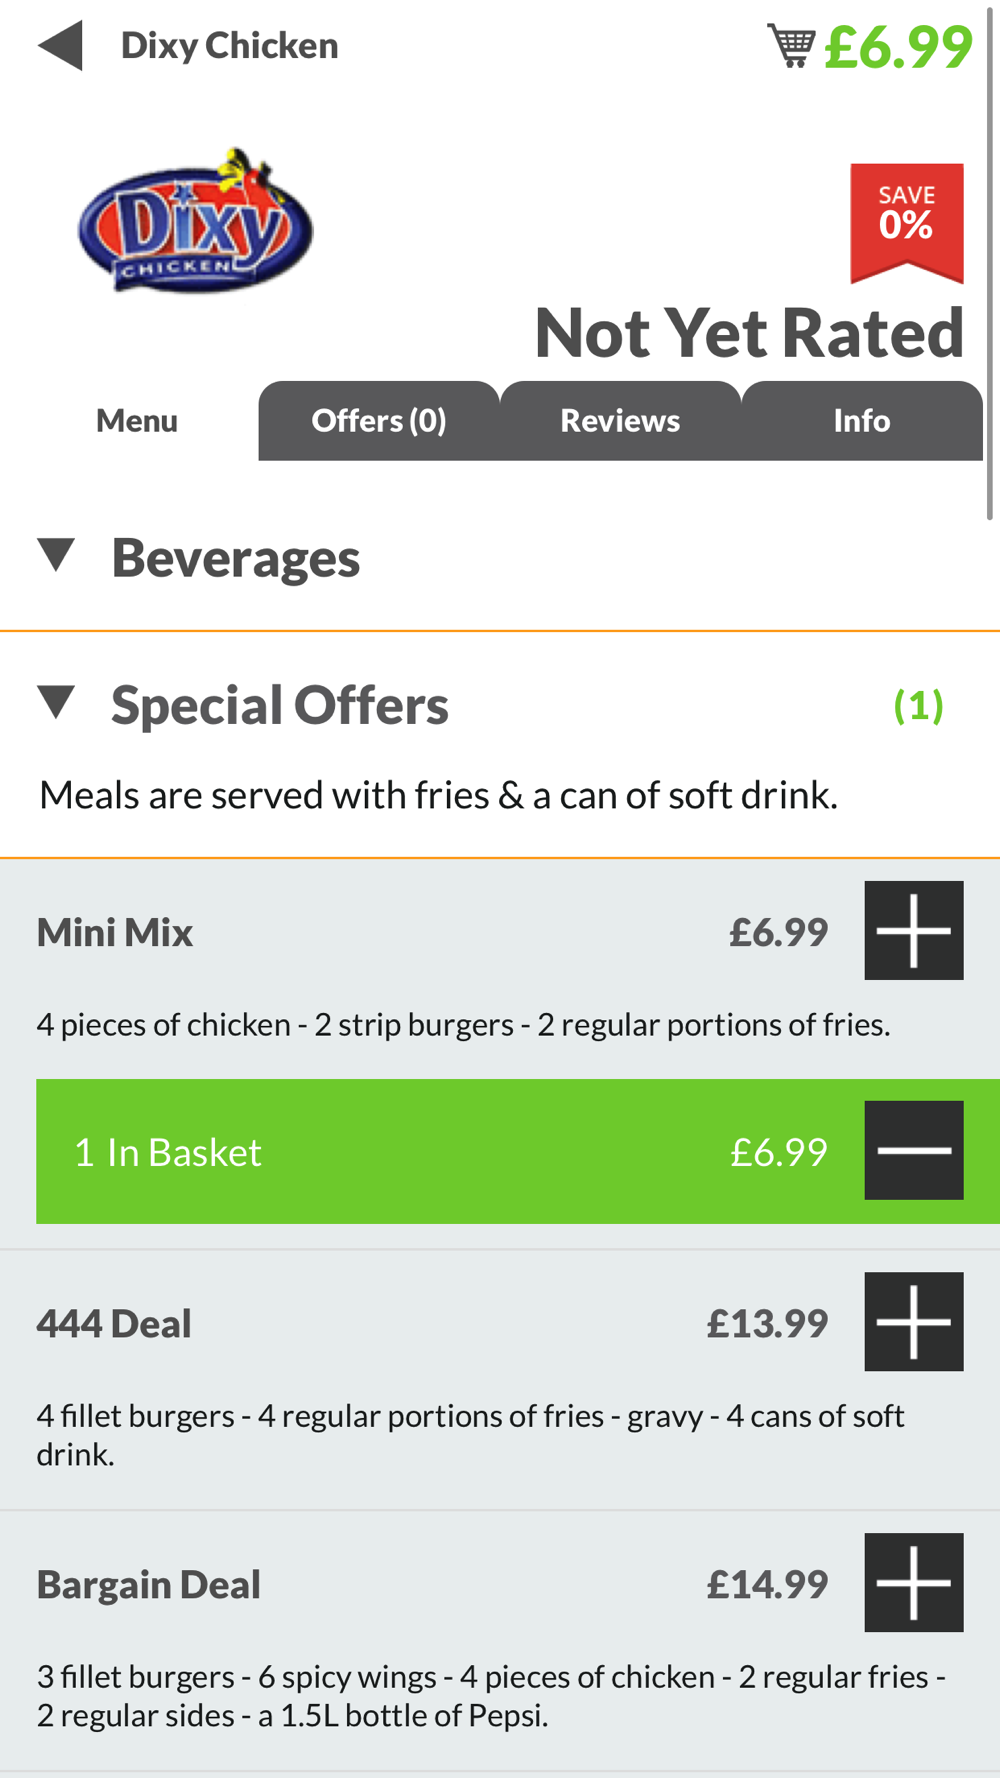The image size is (1000, 1778).
Task: Expand the Beverages category heading
Action: [235, 558]
